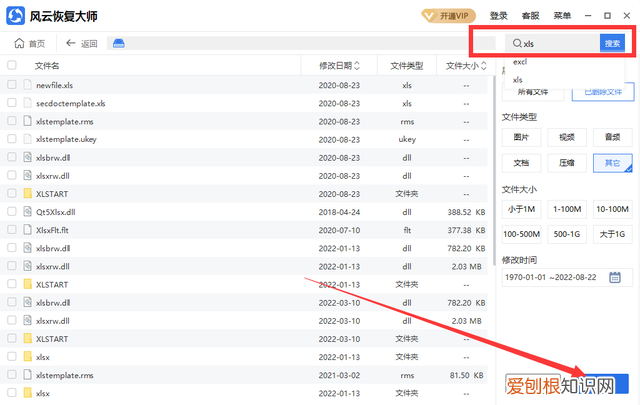Click the home icon labeled 首页
Viewport: 640px width, 405px height.
coord(30,43)
